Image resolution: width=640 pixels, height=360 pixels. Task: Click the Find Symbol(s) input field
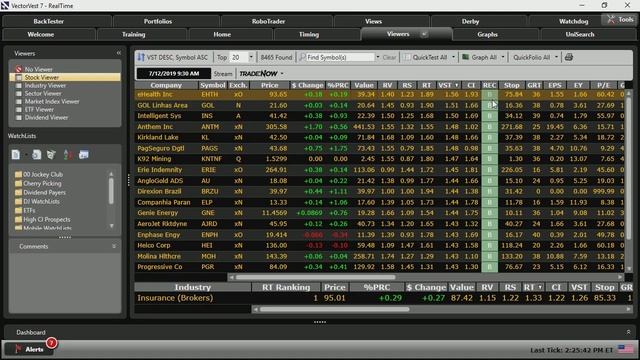pos(340,58)
